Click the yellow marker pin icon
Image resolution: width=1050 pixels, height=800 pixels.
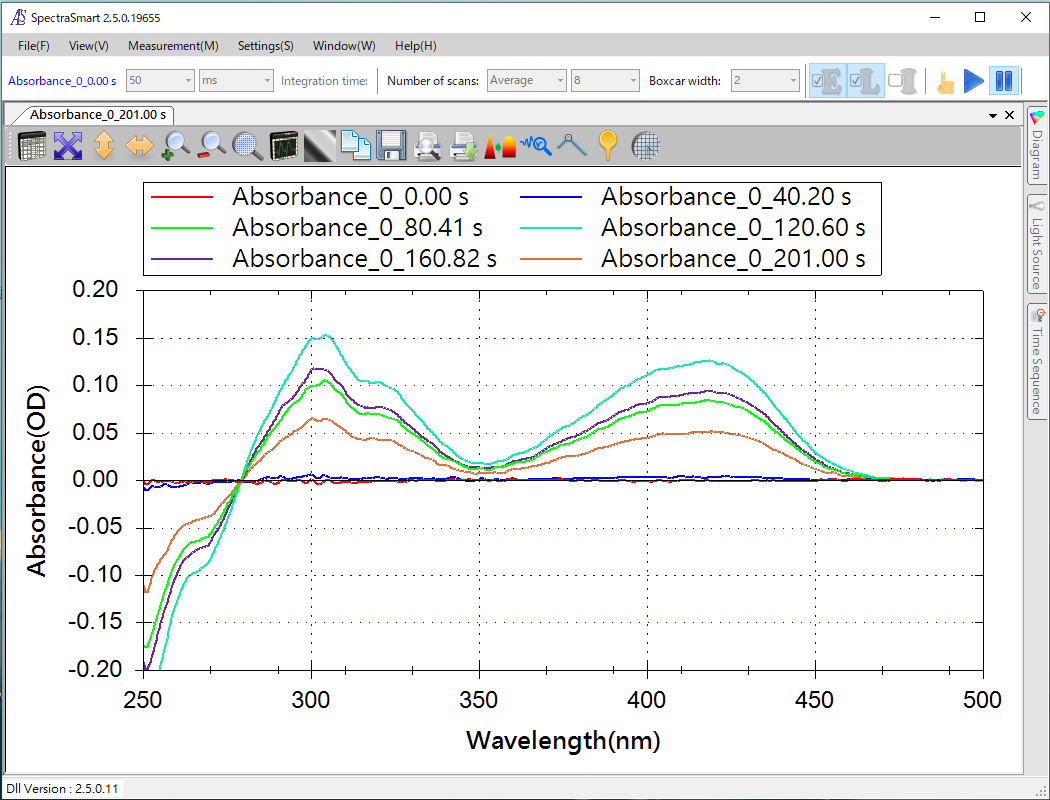pos(607,146)
